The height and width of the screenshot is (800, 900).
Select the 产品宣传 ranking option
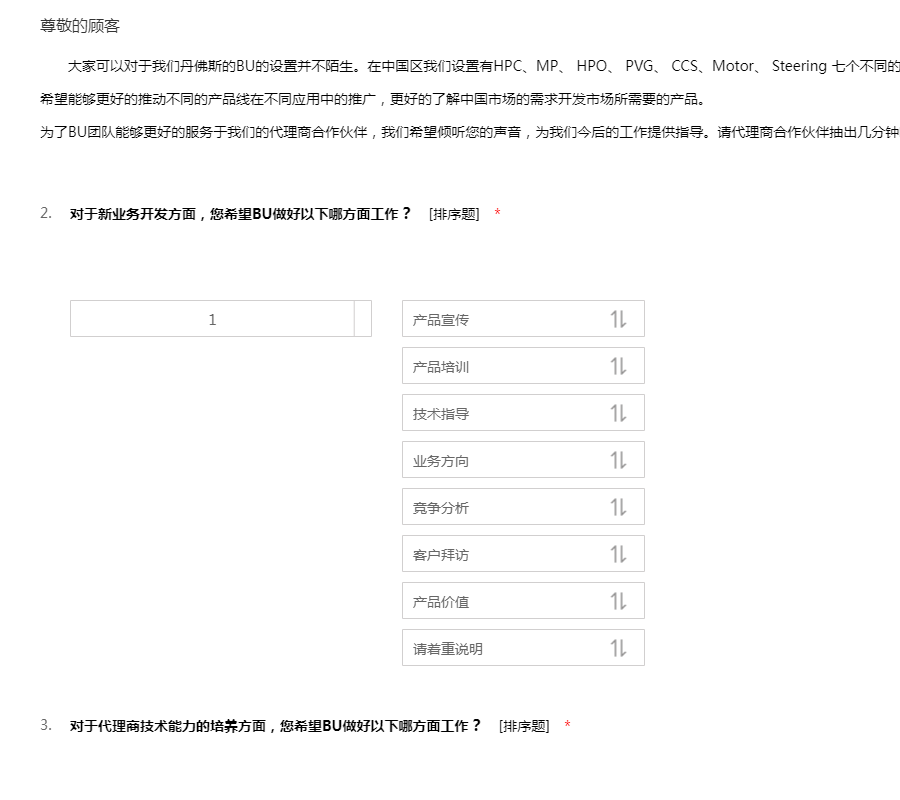[x=523, y=319]
